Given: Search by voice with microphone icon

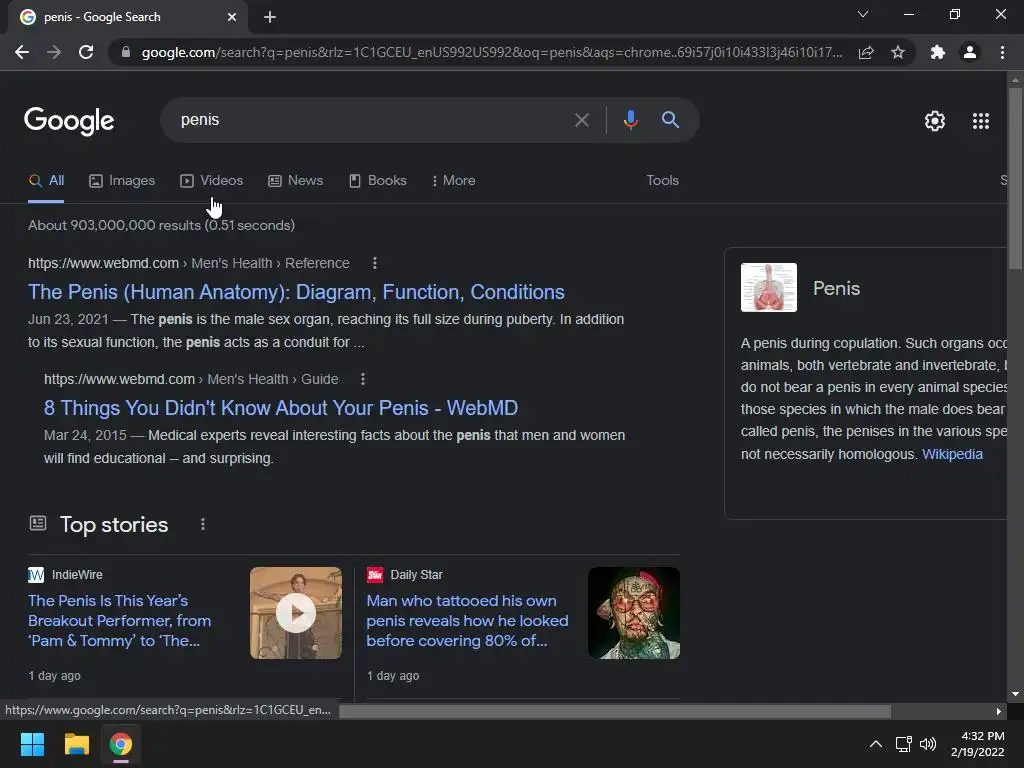Looking at the screenshot, I should (630, 120).
